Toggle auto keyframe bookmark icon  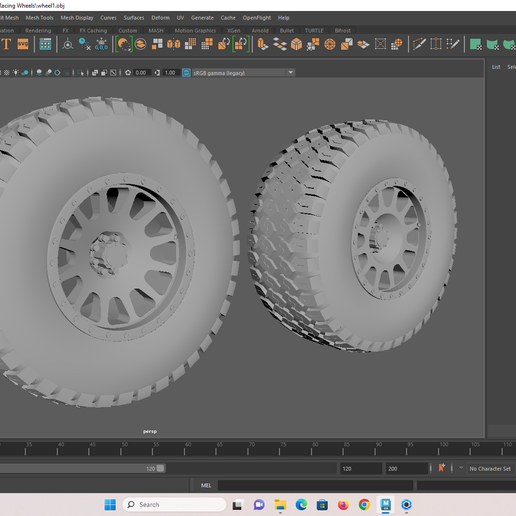442,468
